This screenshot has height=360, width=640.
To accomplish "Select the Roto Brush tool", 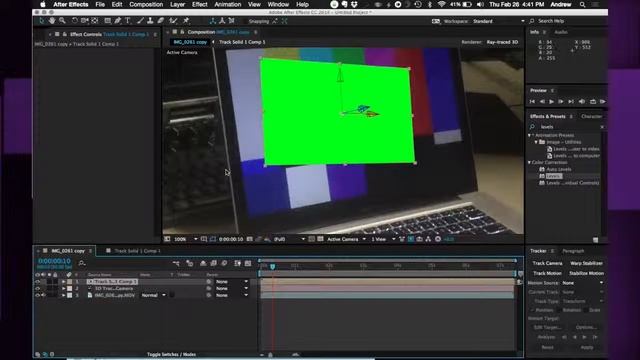I will point(173,20).
